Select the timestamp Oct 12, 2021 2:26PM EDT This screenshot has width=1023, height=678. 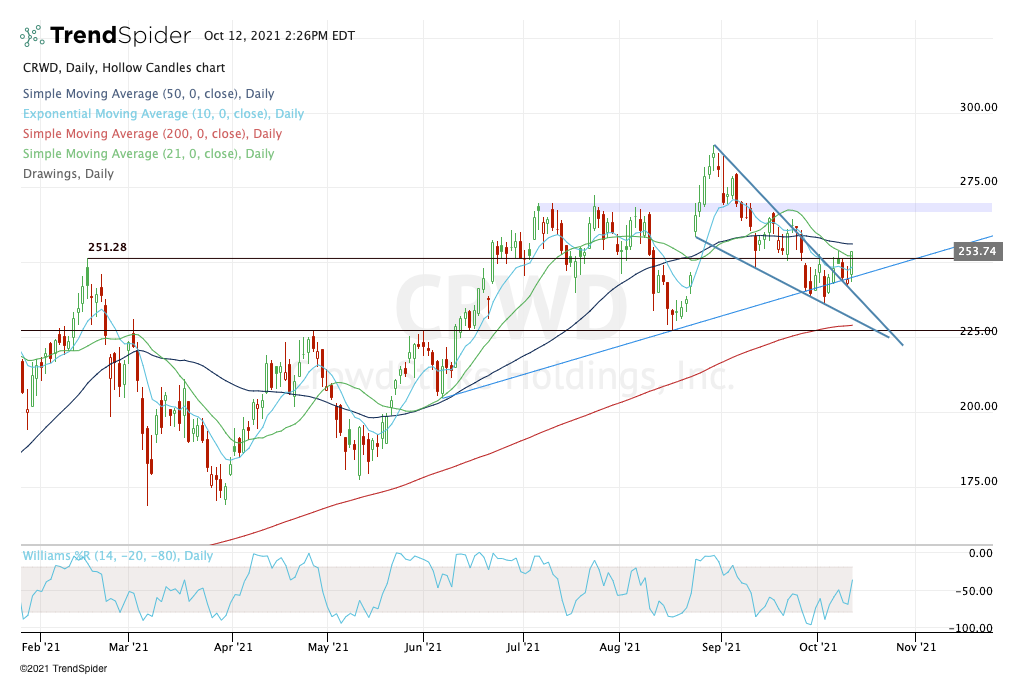tap(279, 36)
